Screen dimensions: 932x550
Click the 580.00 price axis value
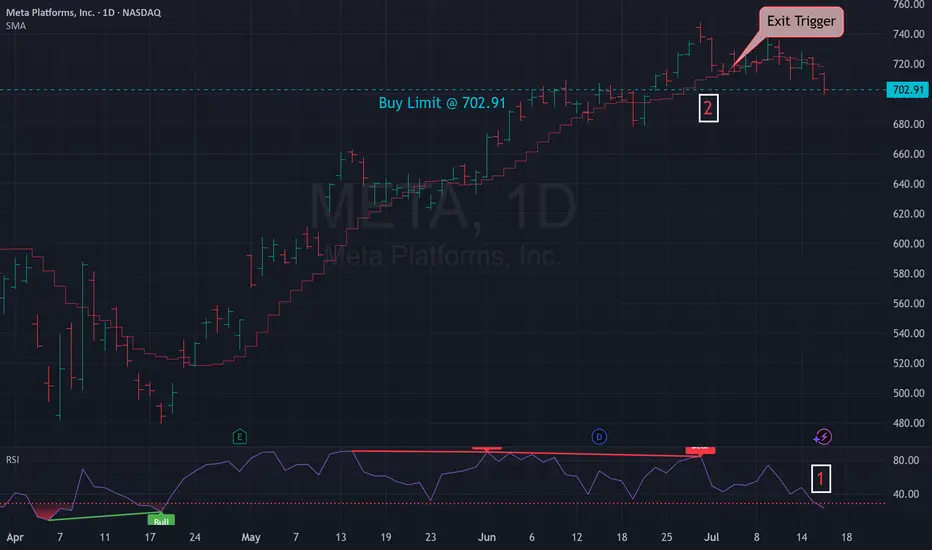click(x=909, y=274)
